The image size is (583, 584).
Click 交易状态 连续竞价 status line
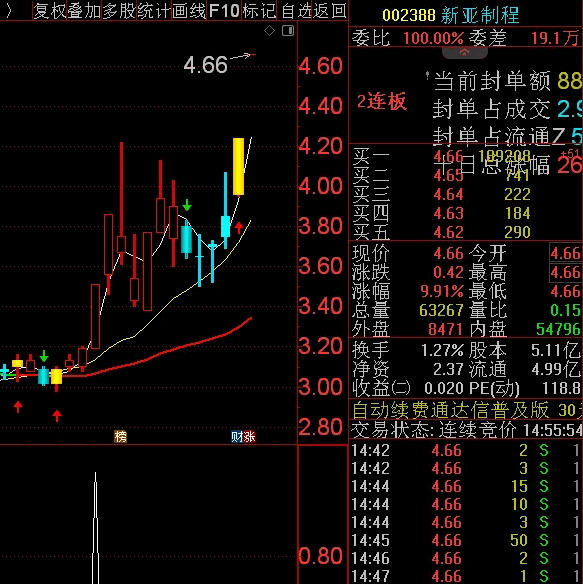467,430
